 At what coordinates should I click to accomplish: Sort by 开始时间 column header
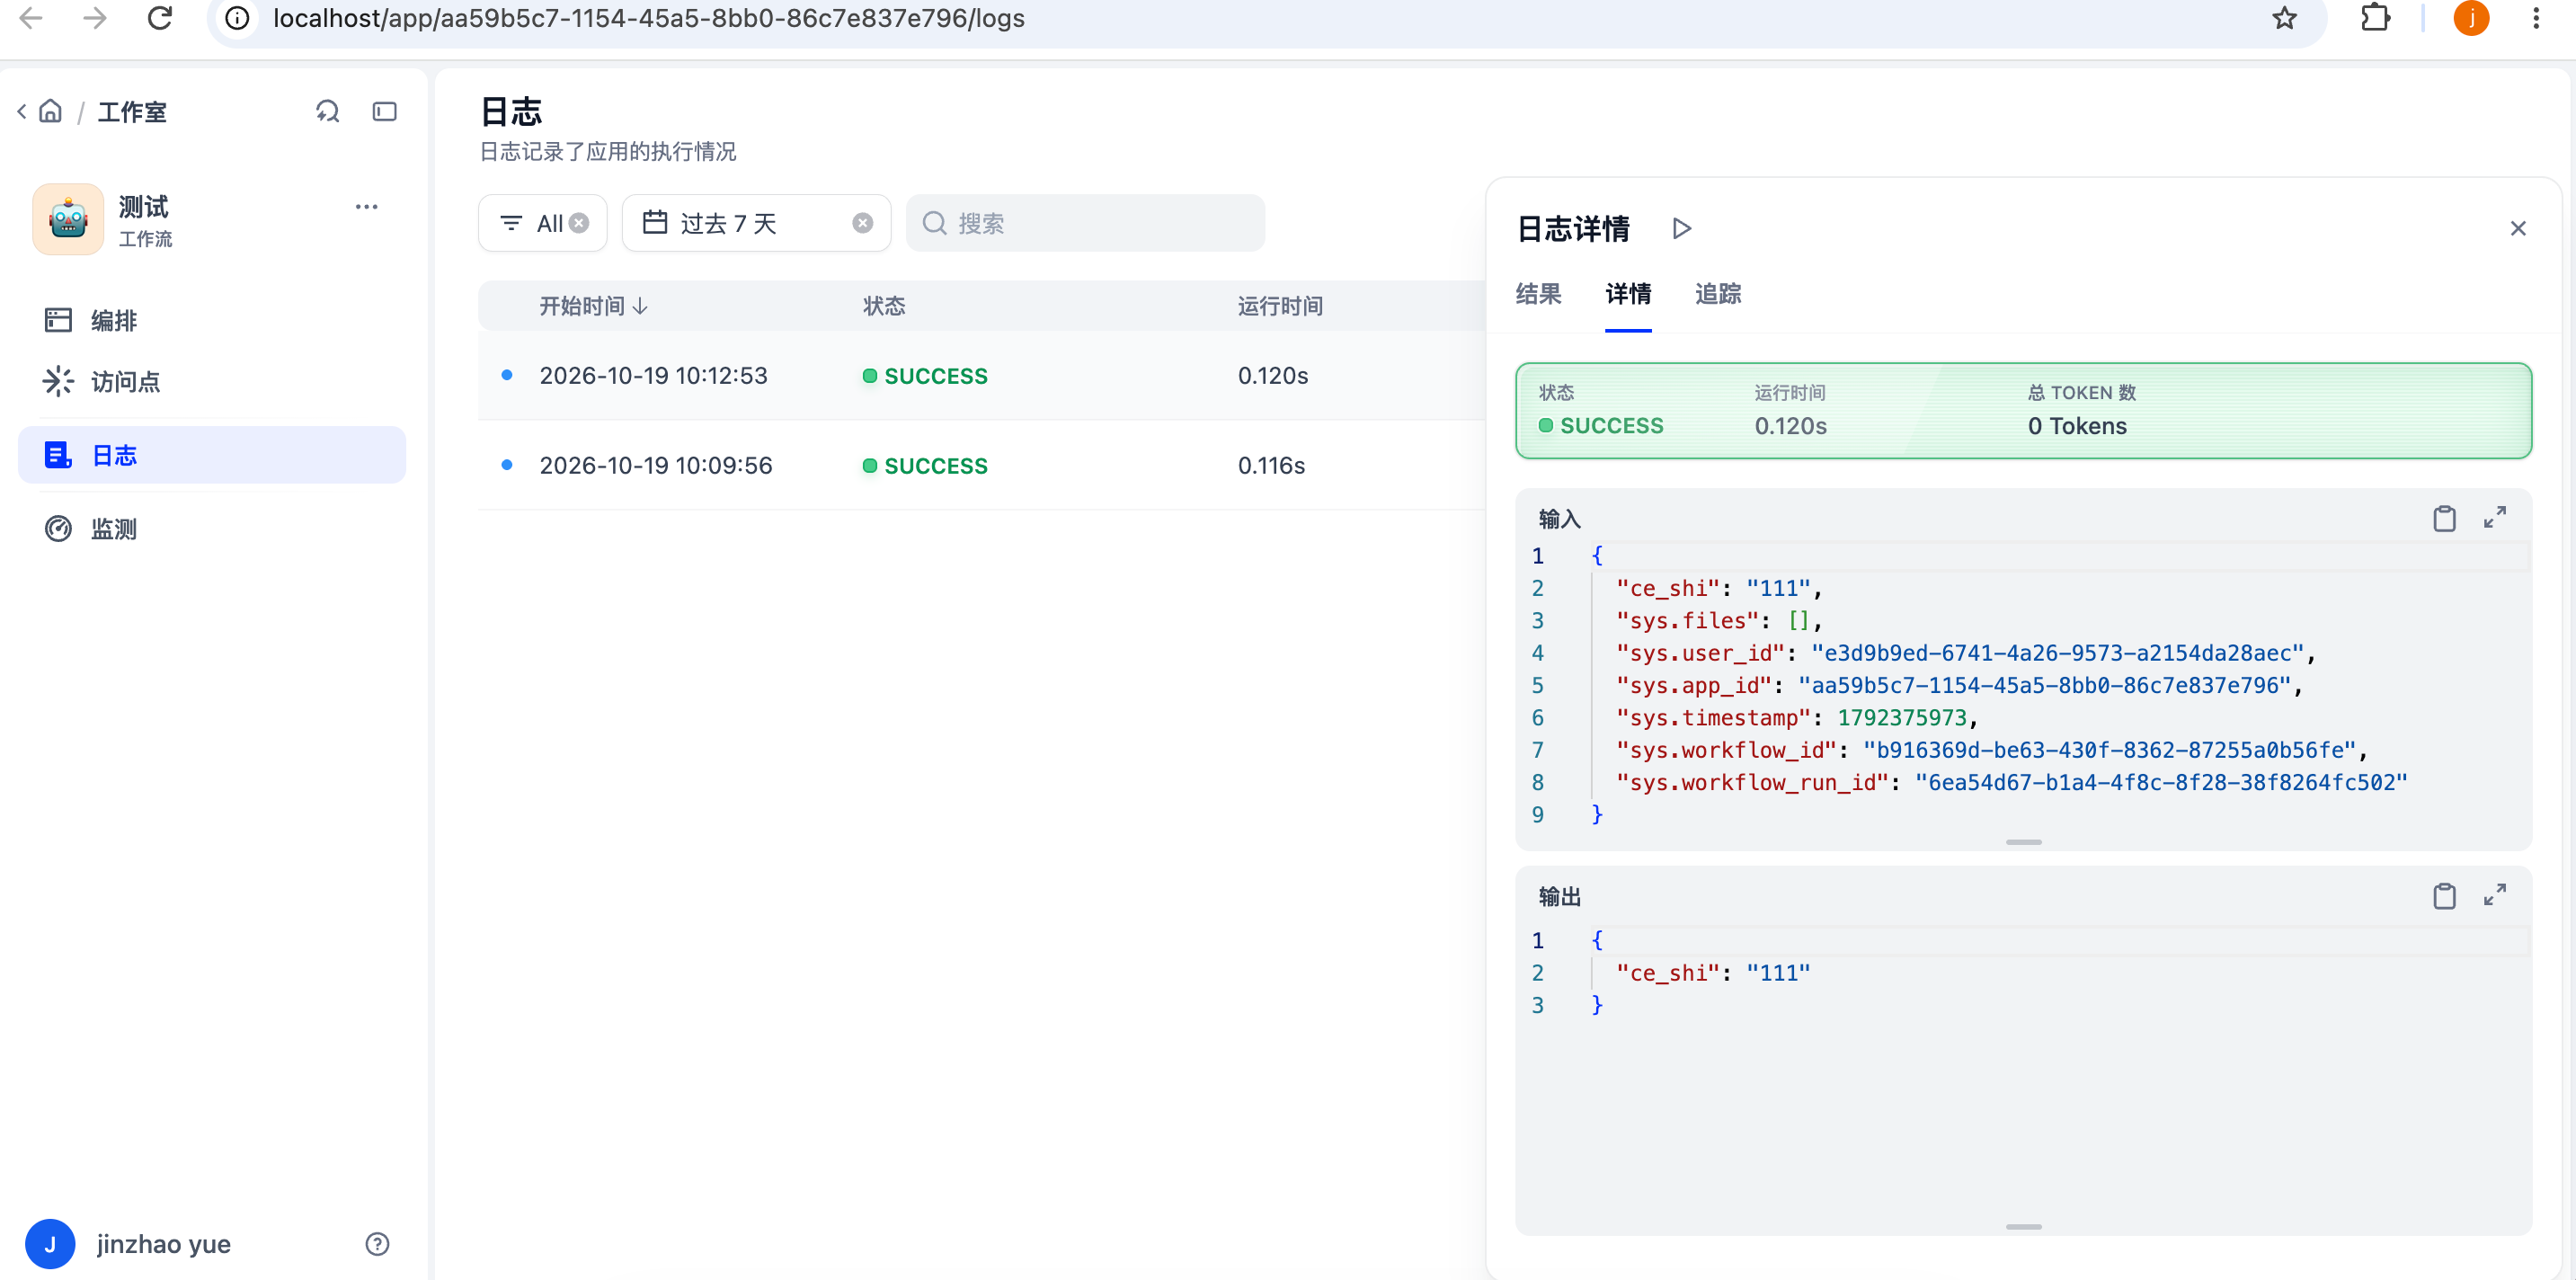593,306
